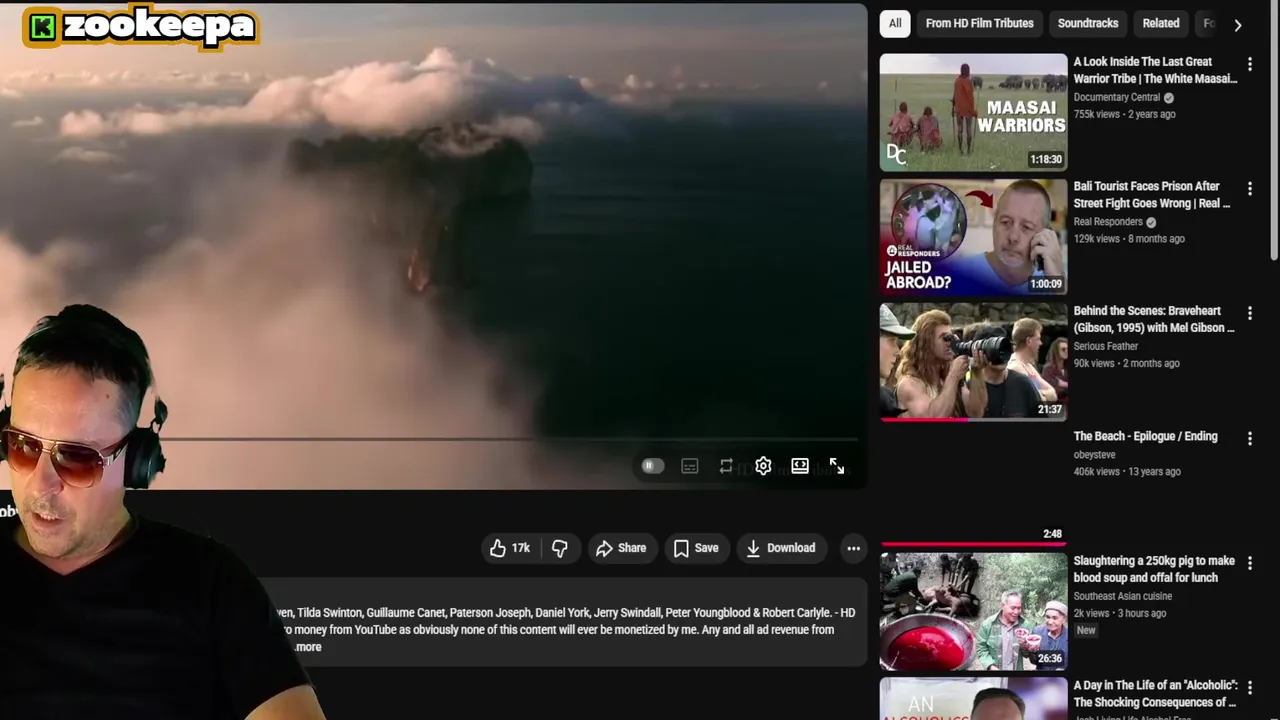Enter fullscreen with the arrows icon
The image size is (1280, 720).
[837, 466]
